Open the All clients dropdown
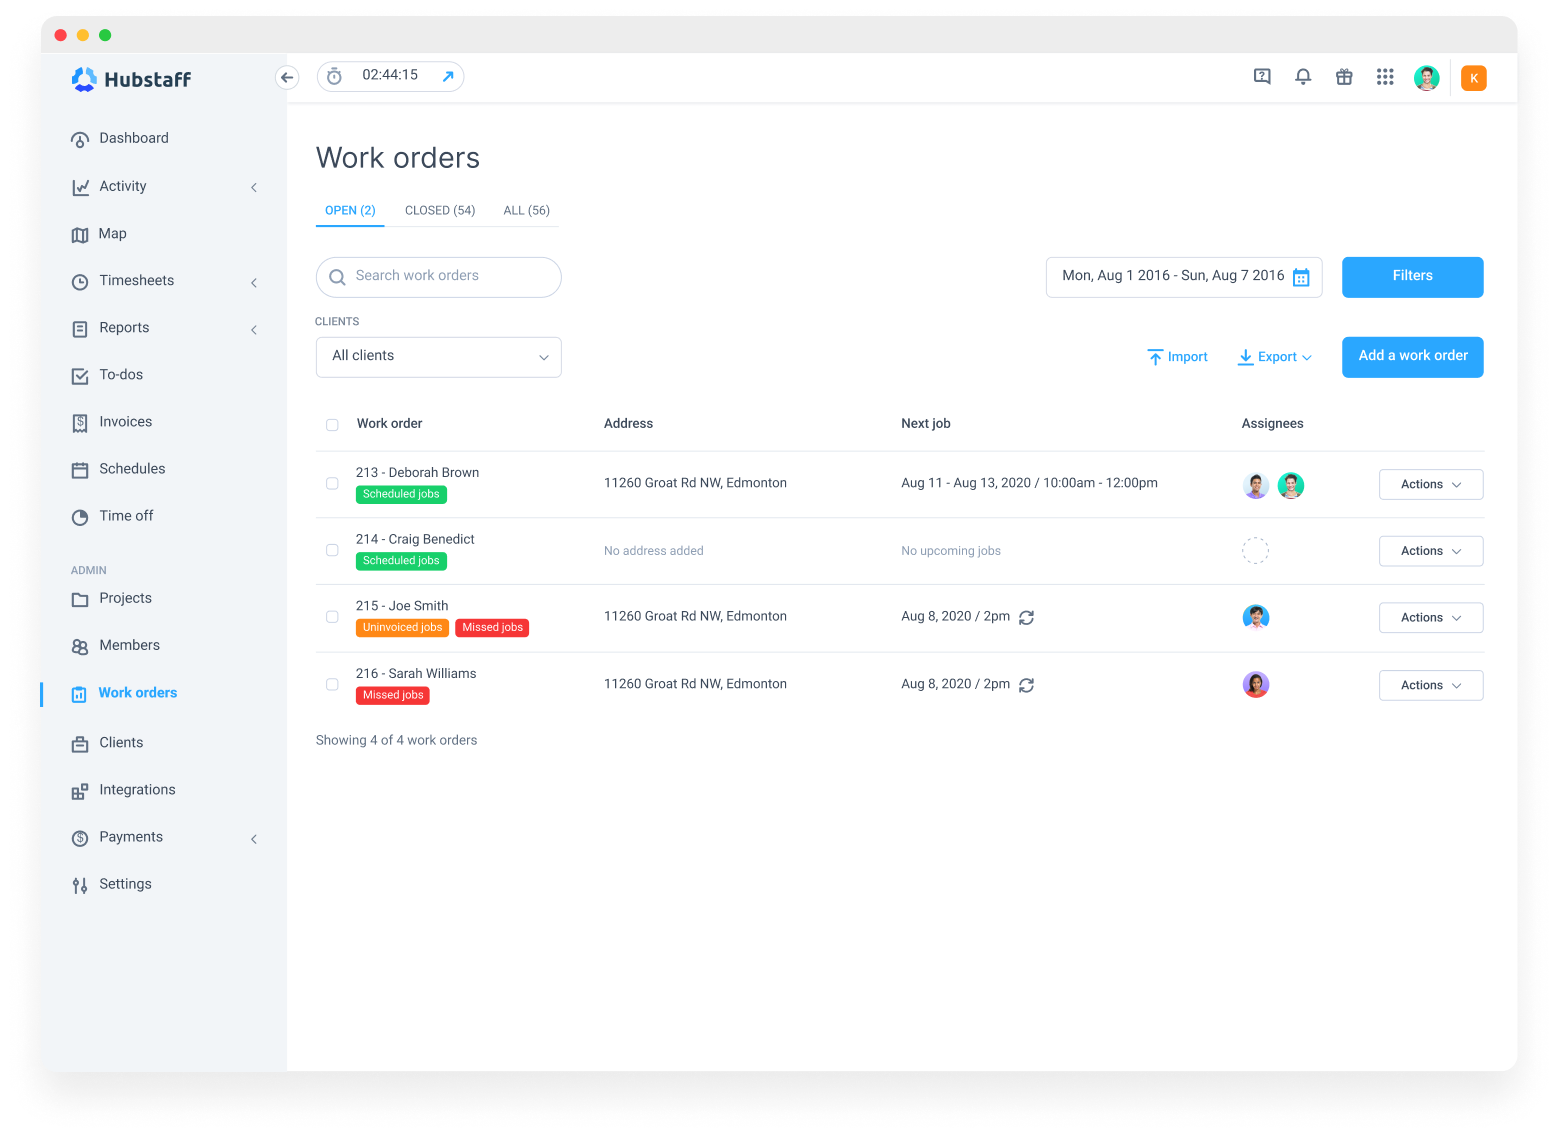1558x1136 pixels. point(438,356)
